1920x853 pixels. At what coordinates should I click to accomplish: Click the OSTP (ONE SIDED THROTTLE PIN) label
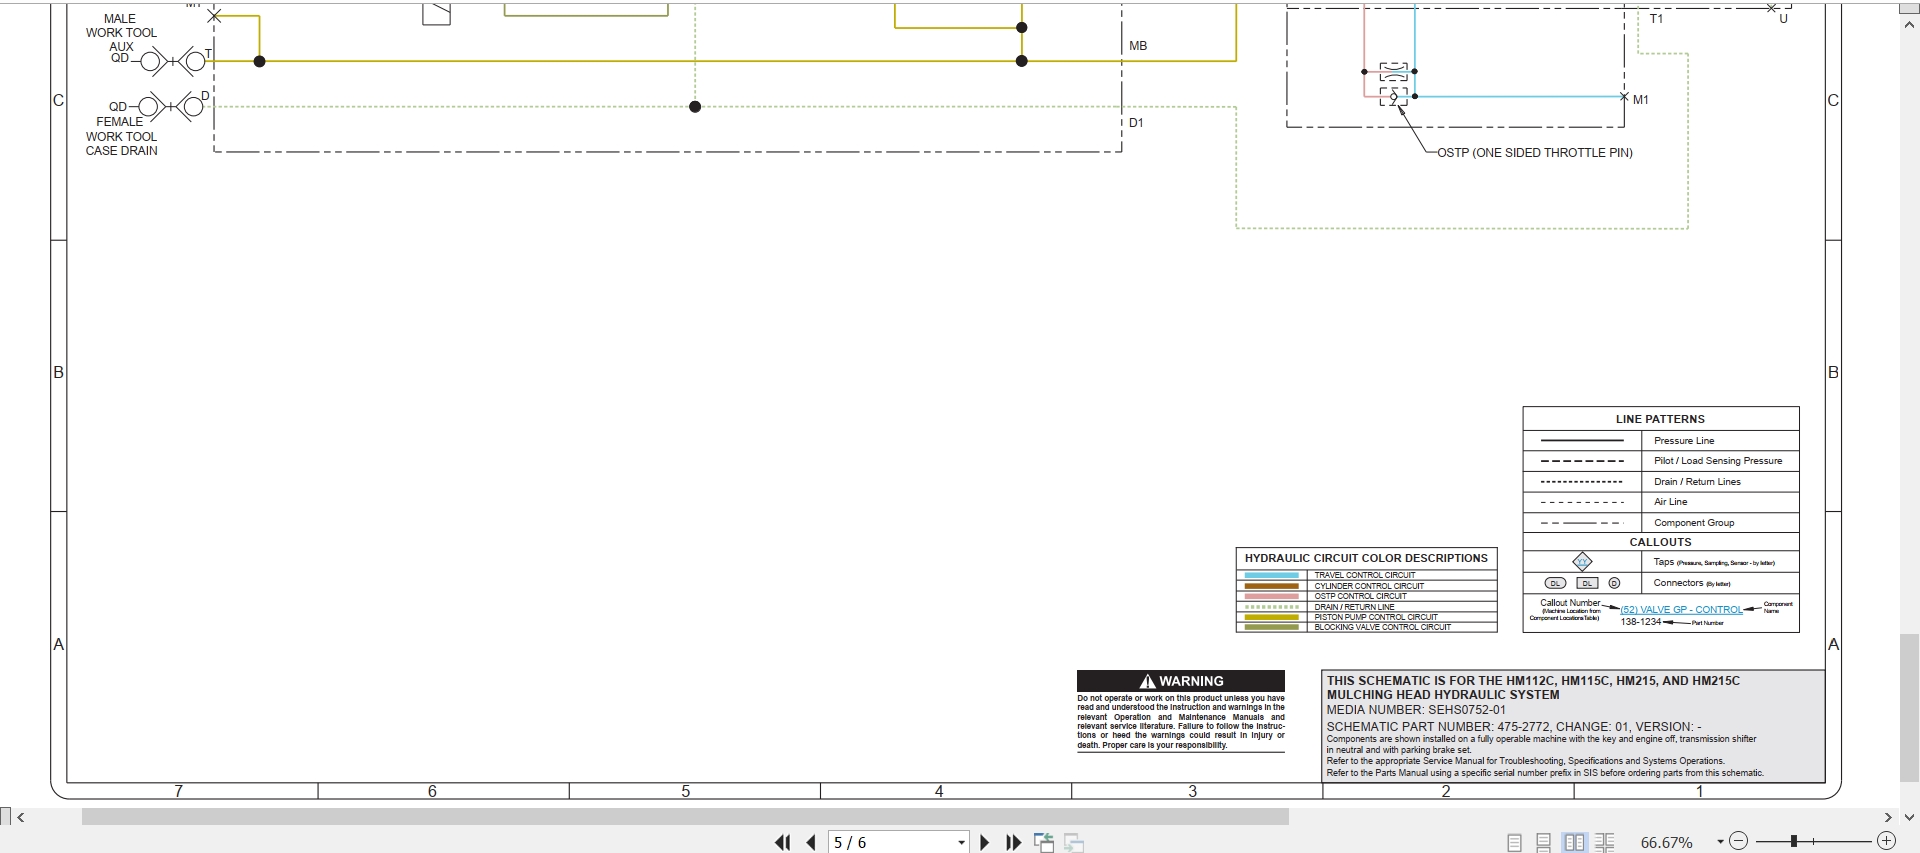pyautogui.click(x=1535, y=153)
